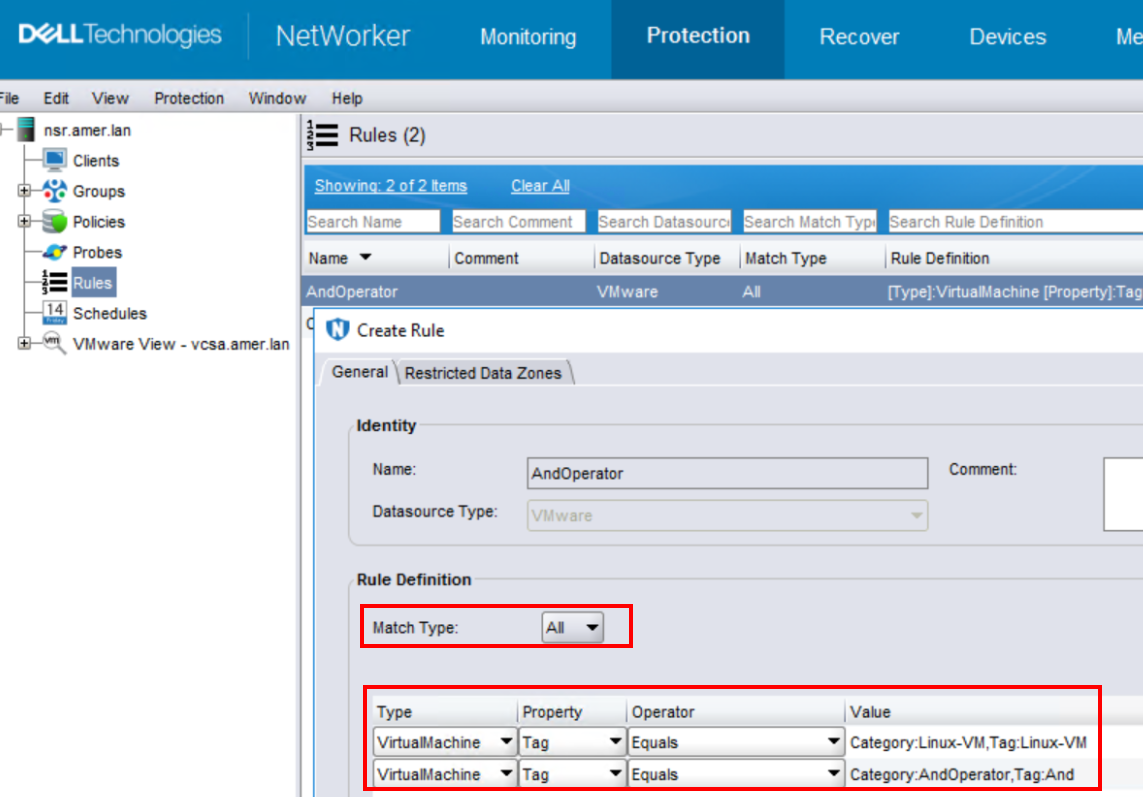Open the Match Type dropdown
The image size is (1143, 797).
pos(573,628)
